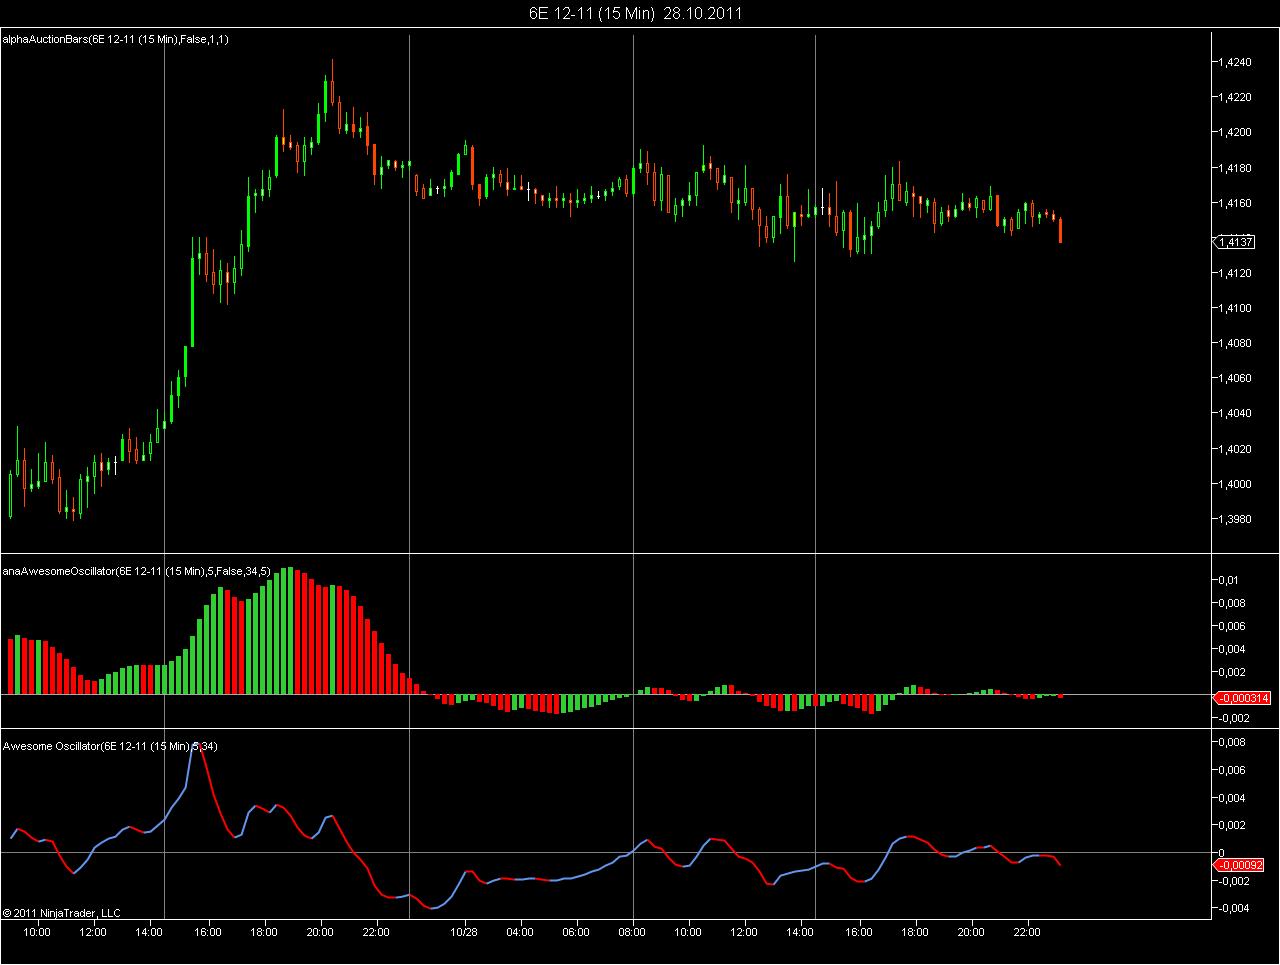Select the anaAwesomeOscillator panel label
The width and height of the screenshot is (1280, 965).
(x=137, y=572)
